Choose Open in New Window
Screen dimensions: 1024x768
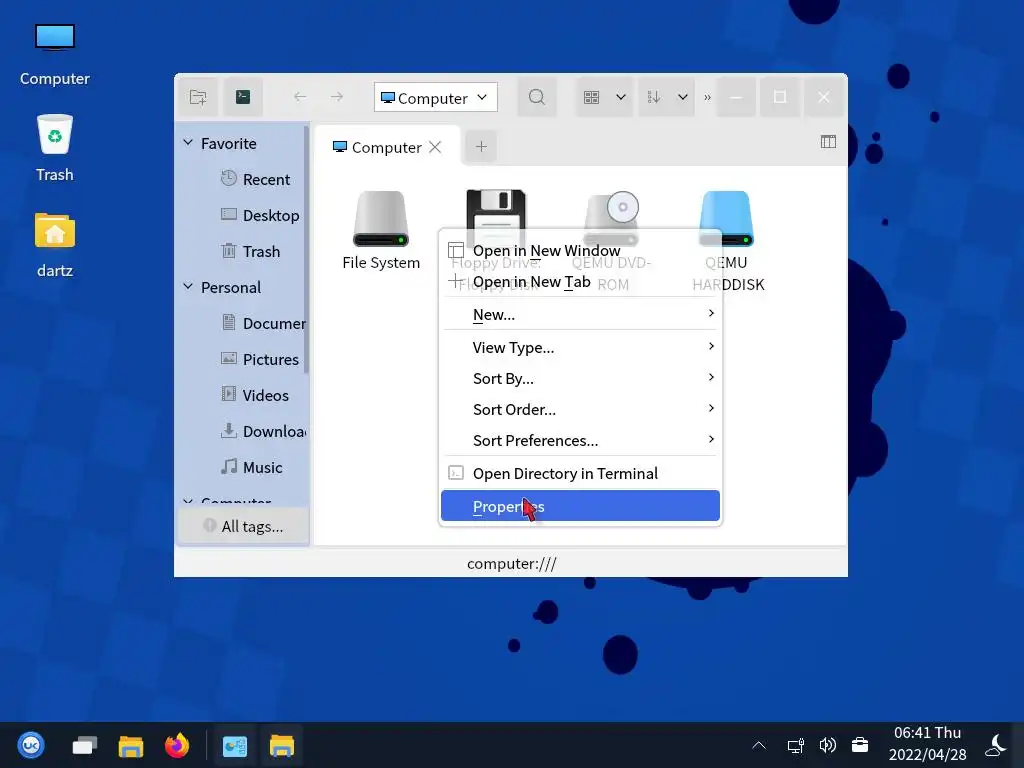pyautogui.click(x=580, y=251)
